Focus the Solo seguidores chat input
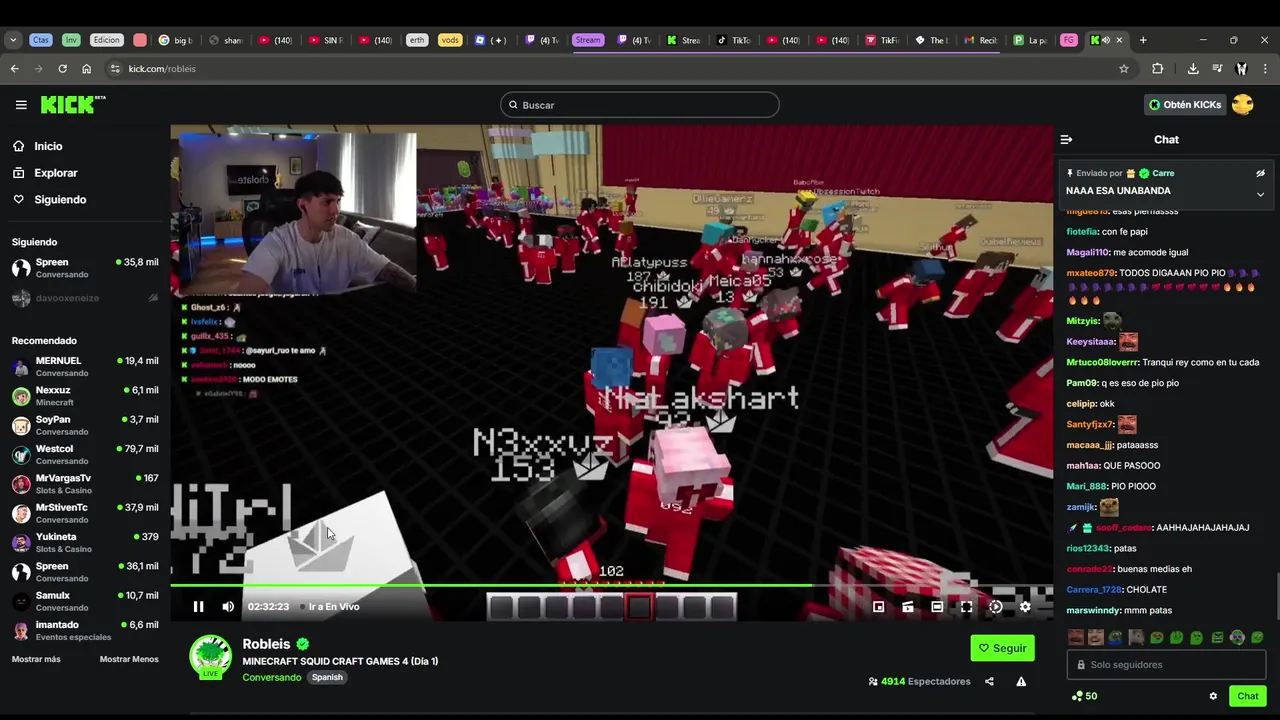This screenshot has width=1280, height=720. [x=1166, y=664]
